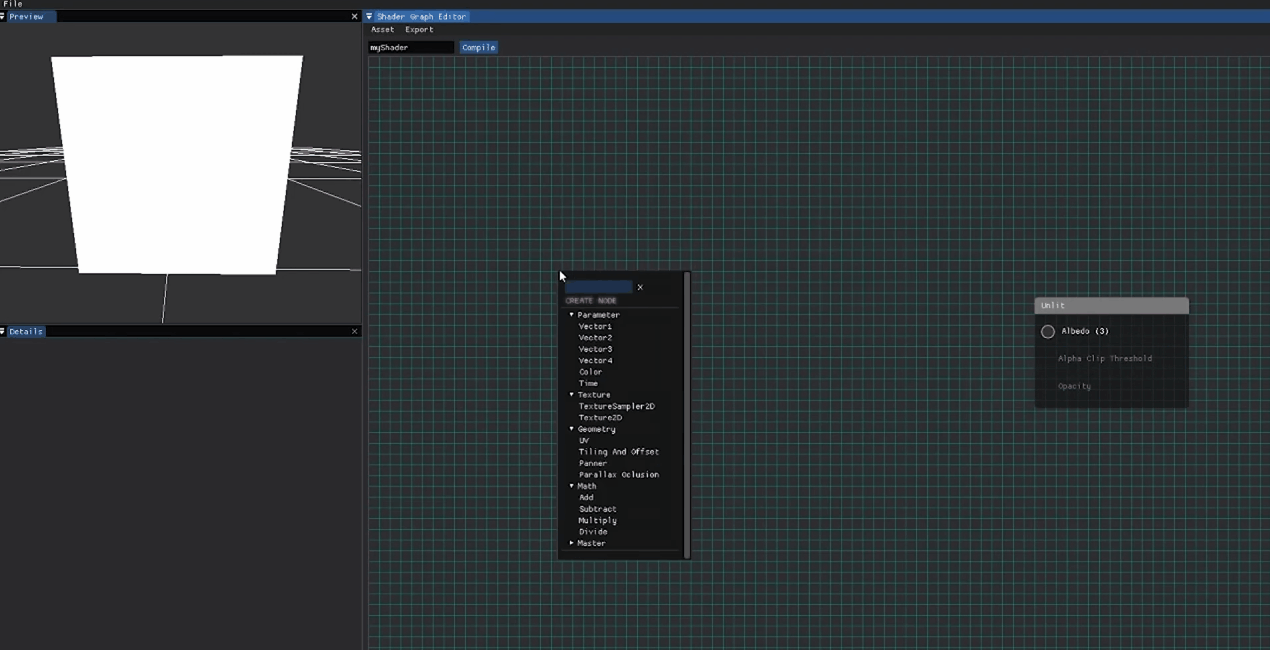Collapse the Details panel triangle icon
This screenshot has height=650, width=1270.
pos(3,331)
